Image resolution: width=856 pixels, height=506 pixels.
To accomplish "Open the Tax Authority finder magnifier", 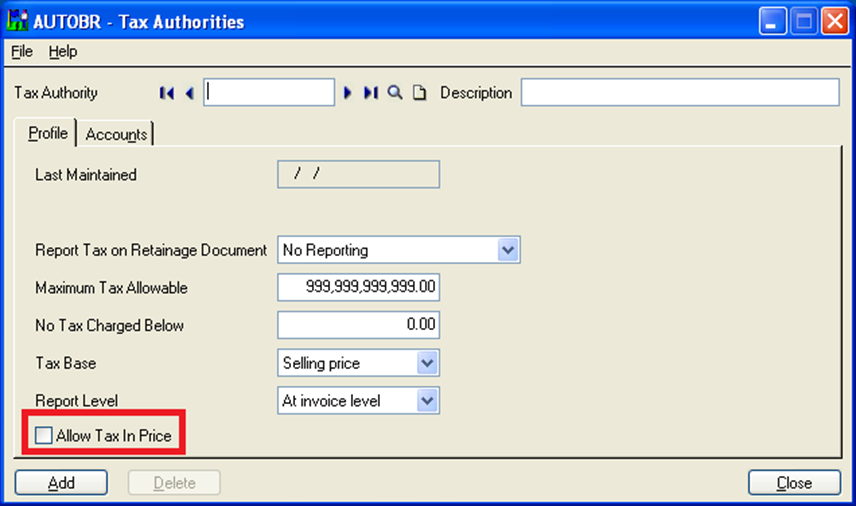I will (x=395, y=93).
